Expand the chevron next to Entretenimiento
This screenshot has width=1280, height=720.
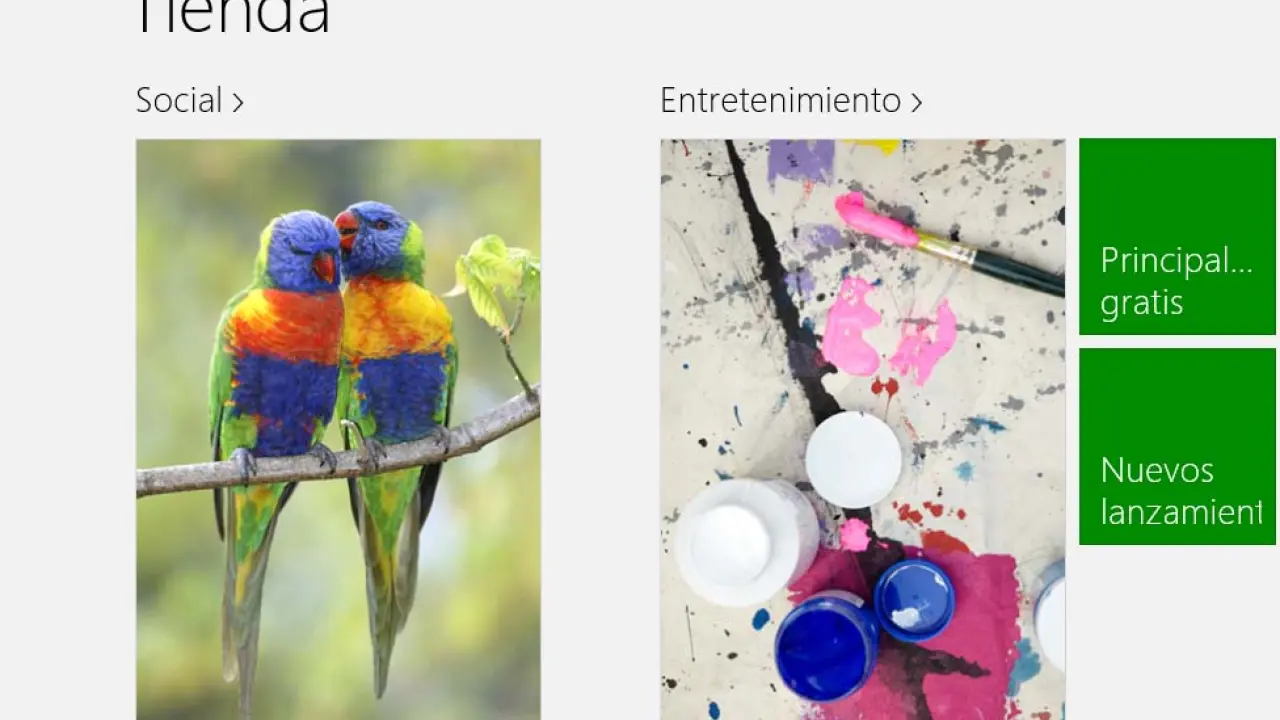tap(916, 102)
